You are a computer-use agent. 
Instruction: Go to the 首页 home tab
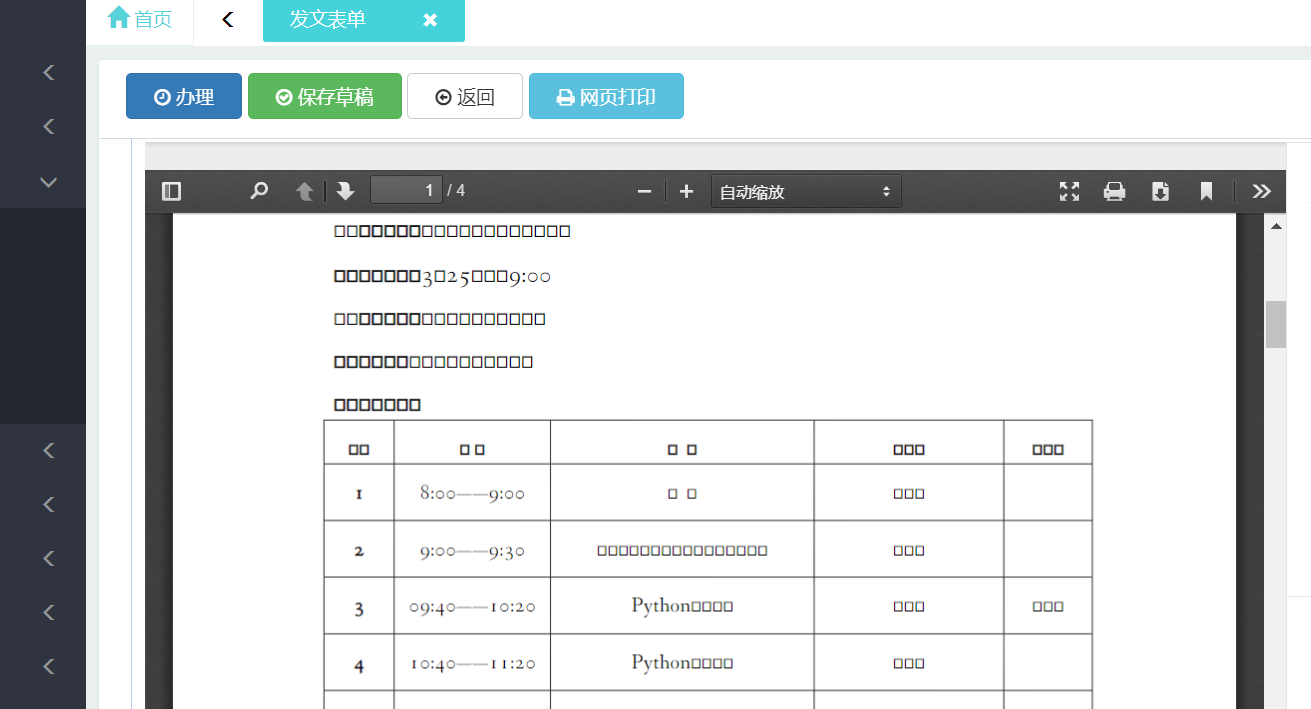click(x=140, y=19)
